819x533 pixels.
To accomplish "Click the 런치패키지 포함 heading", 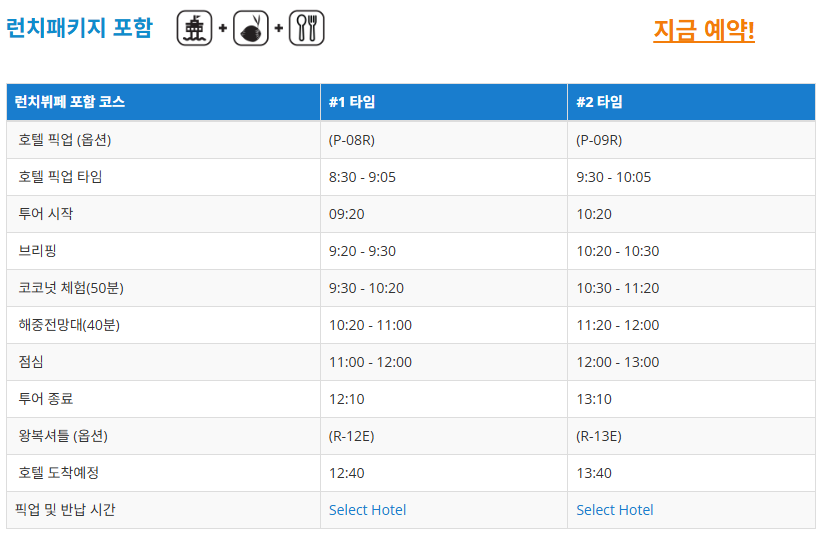I will pos(79,28).
